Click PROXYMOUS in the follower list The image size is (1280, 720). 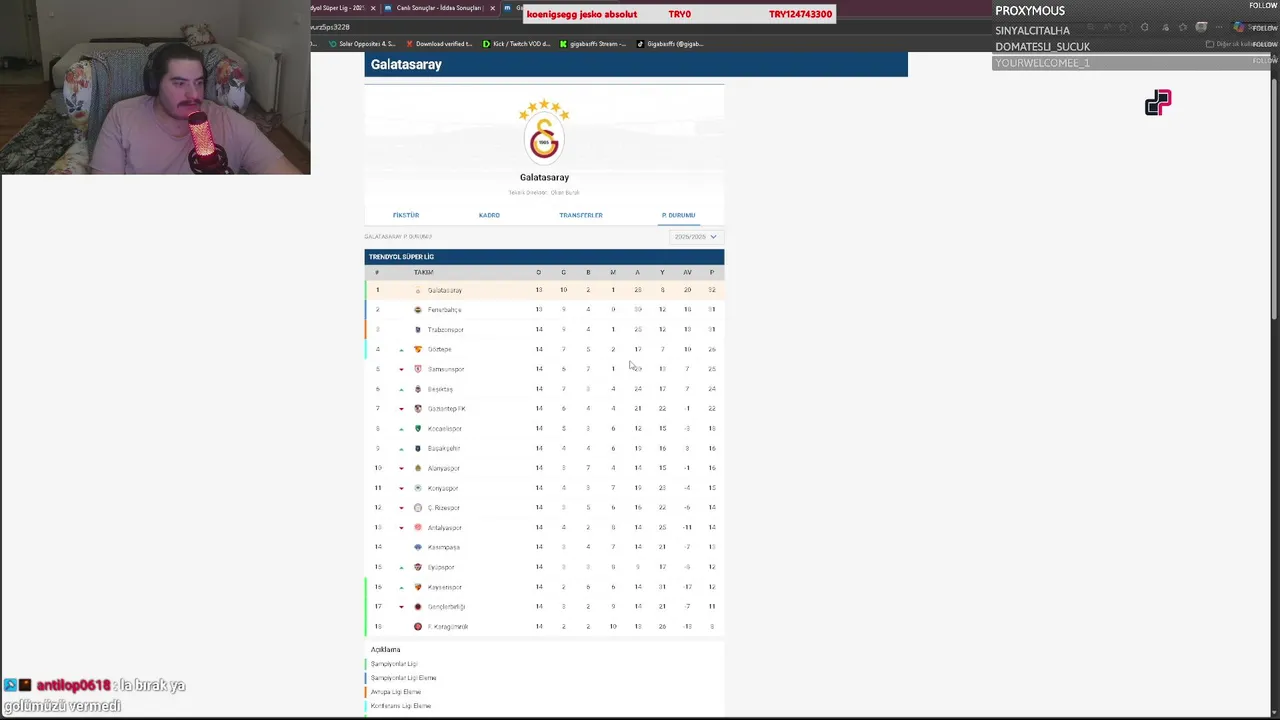[1030, 11]
